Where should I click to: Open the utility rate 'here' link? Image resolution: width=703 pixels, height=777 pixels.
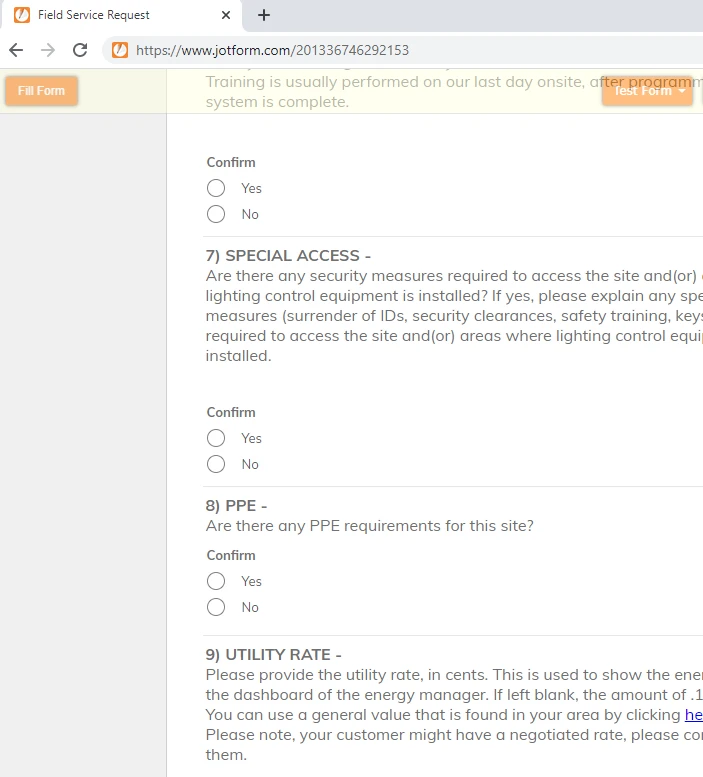point(694,715)
